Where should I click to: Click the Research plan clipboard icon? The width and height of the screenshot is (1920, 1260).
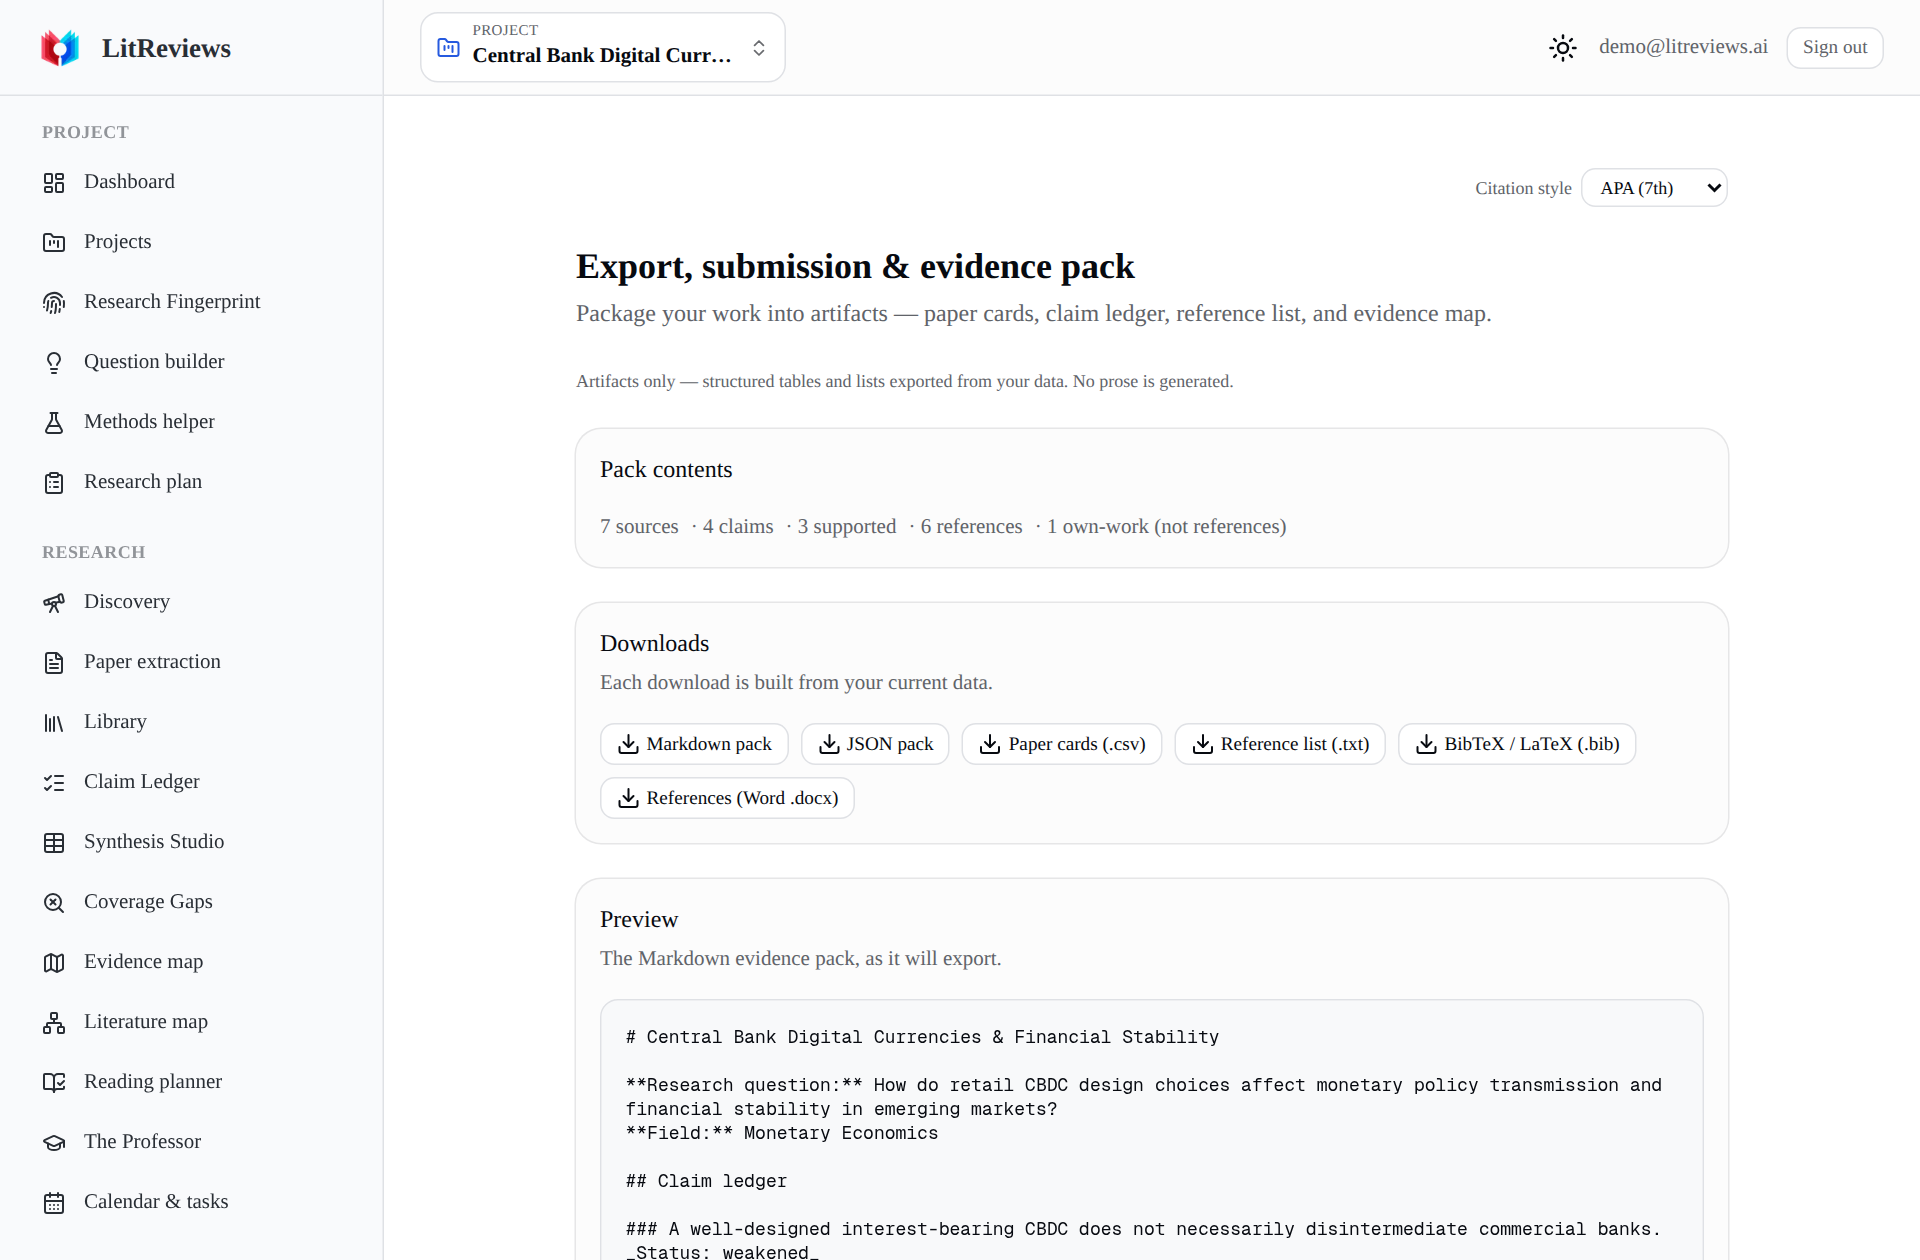(x=54, y=482)
